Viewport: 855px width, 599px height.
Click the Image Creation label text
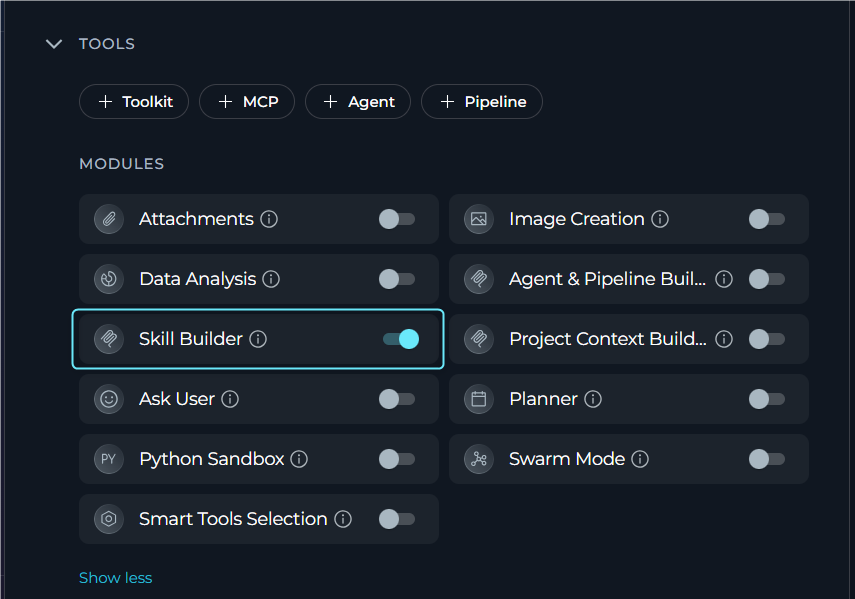coord(577,219)
